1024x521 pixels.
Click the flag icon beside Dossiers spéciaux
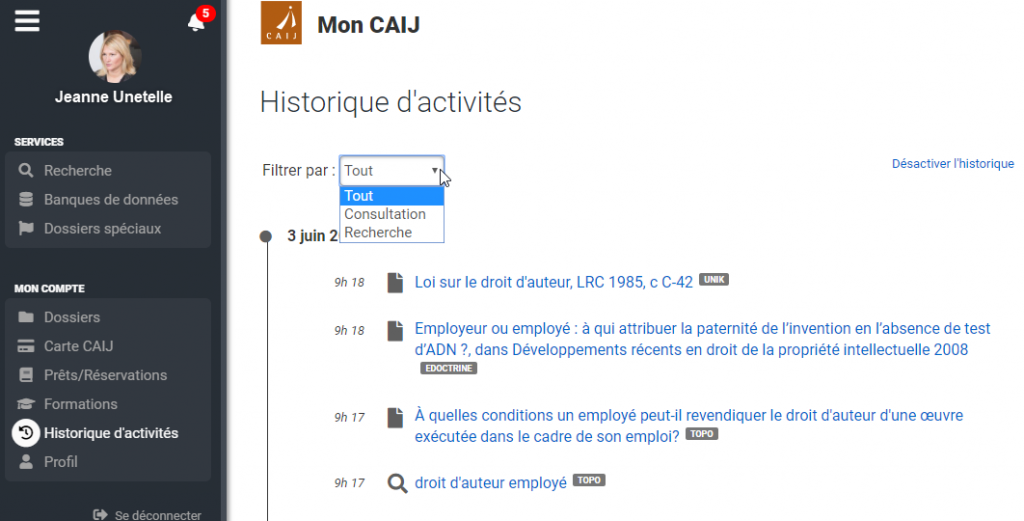pos(26,229)
